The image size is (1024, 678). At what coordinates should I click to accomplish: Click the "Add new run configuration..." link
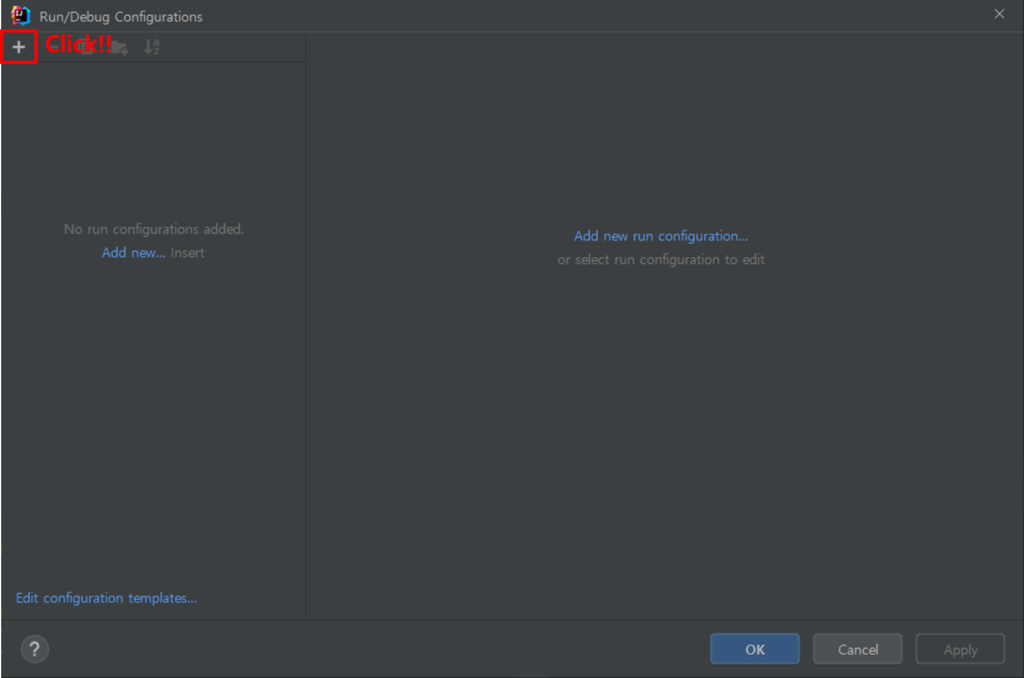(661, 236)
